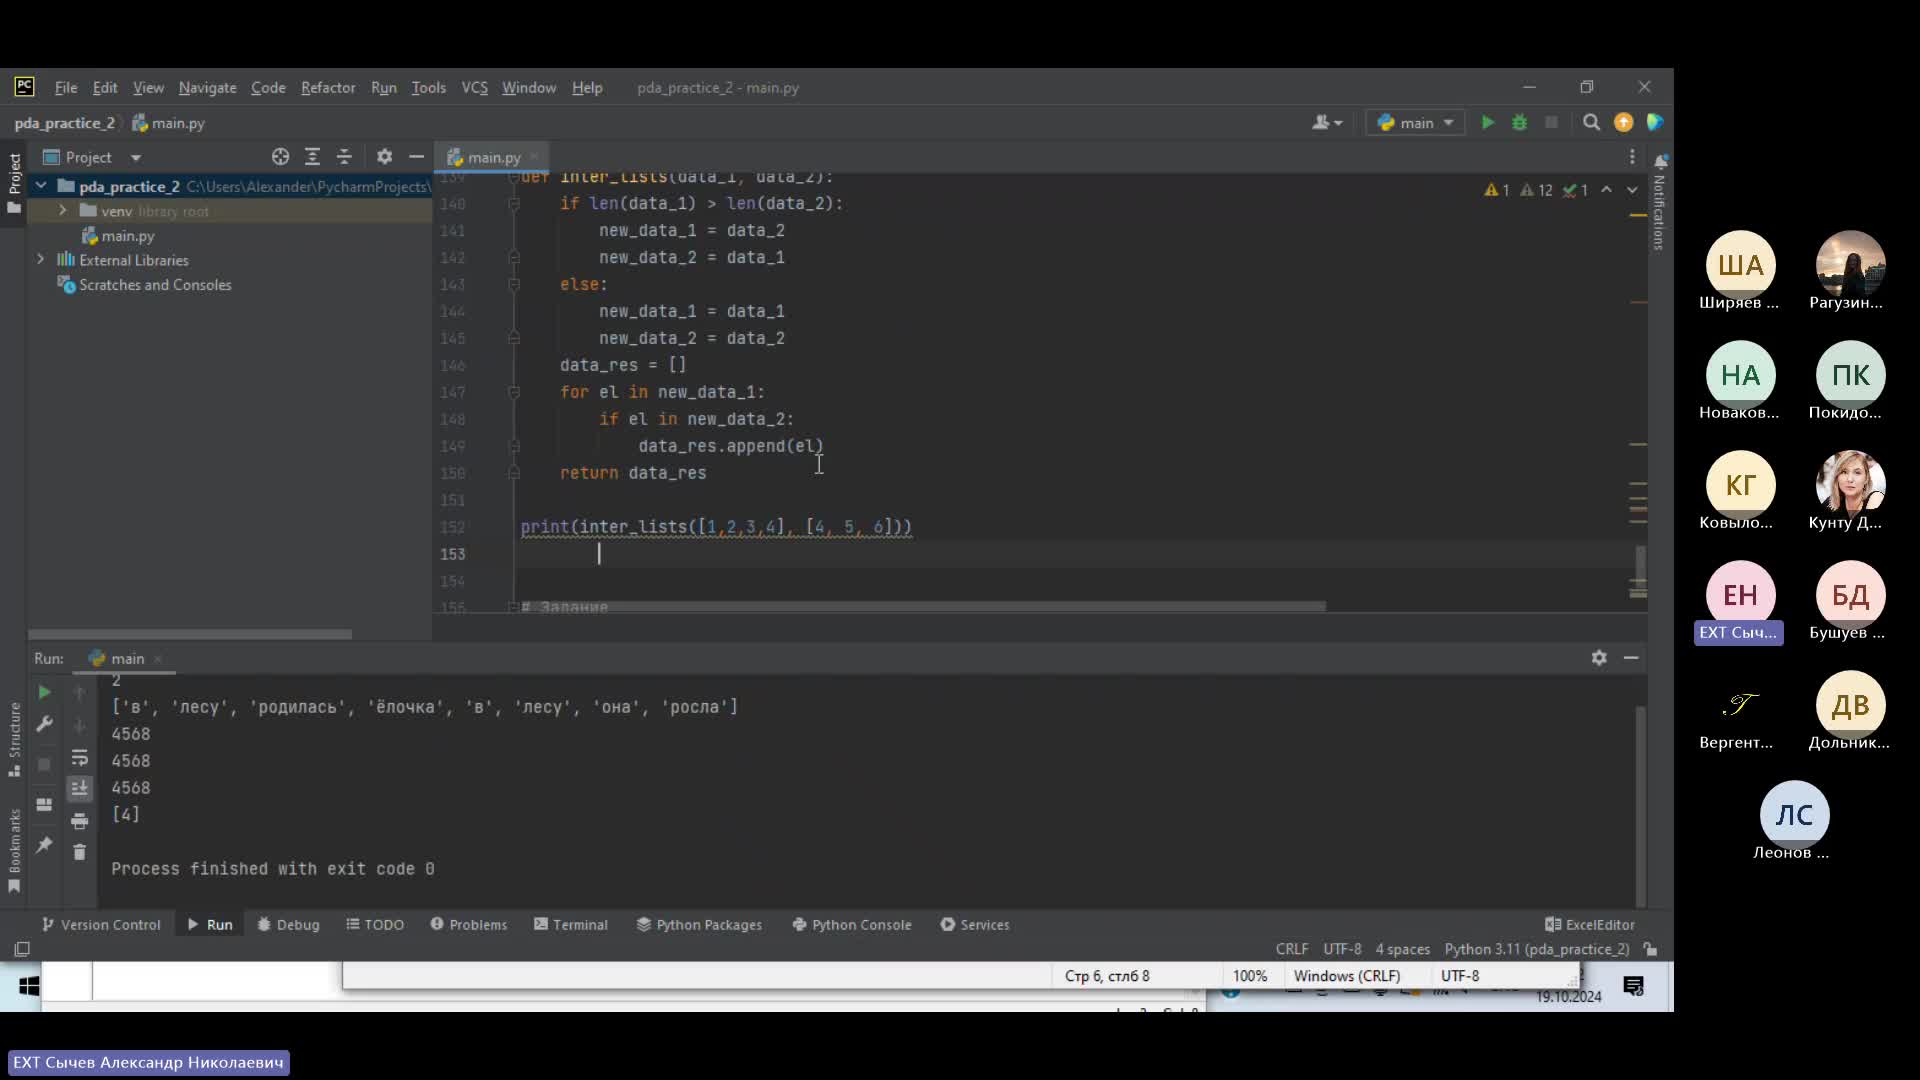Toggle scroll to end in Run console
The image size is (1920, 1080).
[x=80, y=788]
